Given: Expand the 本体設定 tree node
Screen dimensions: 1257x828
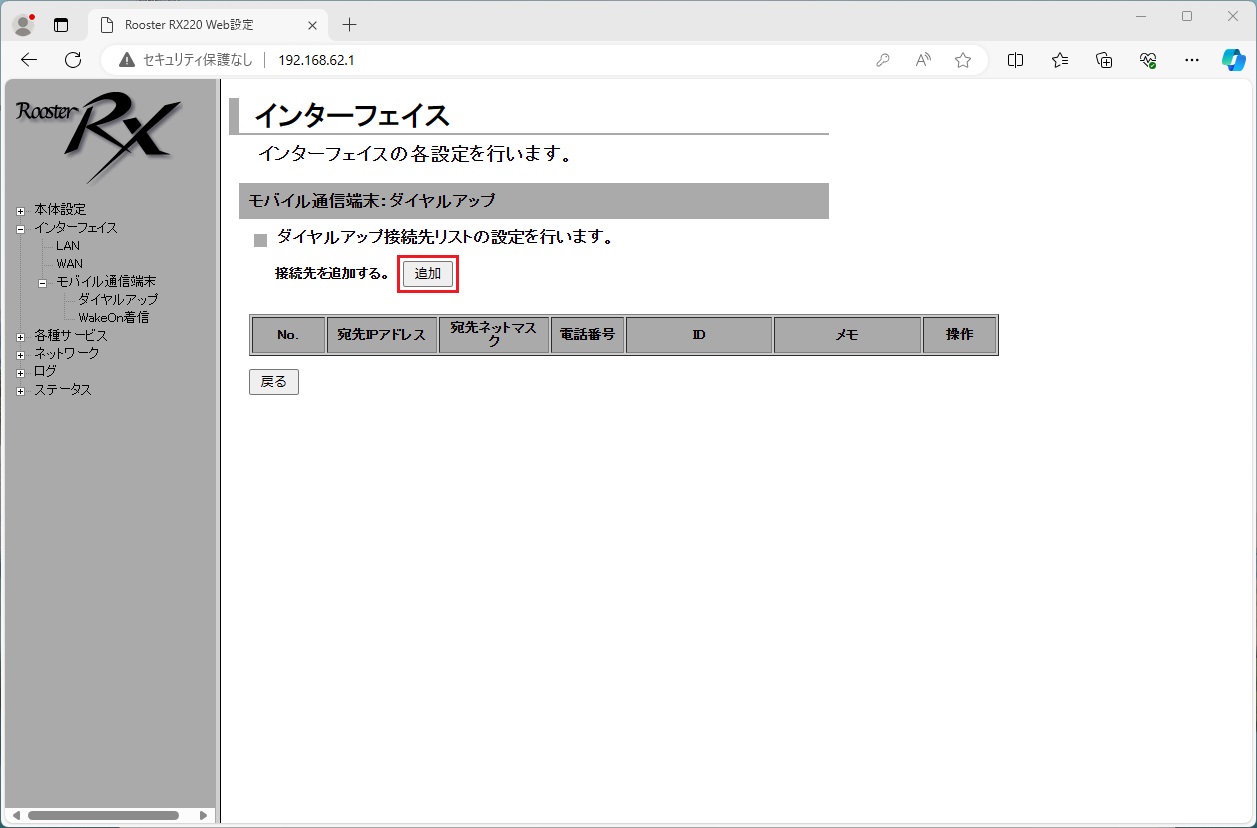Looking at the screenshot, I should [20, 211].
